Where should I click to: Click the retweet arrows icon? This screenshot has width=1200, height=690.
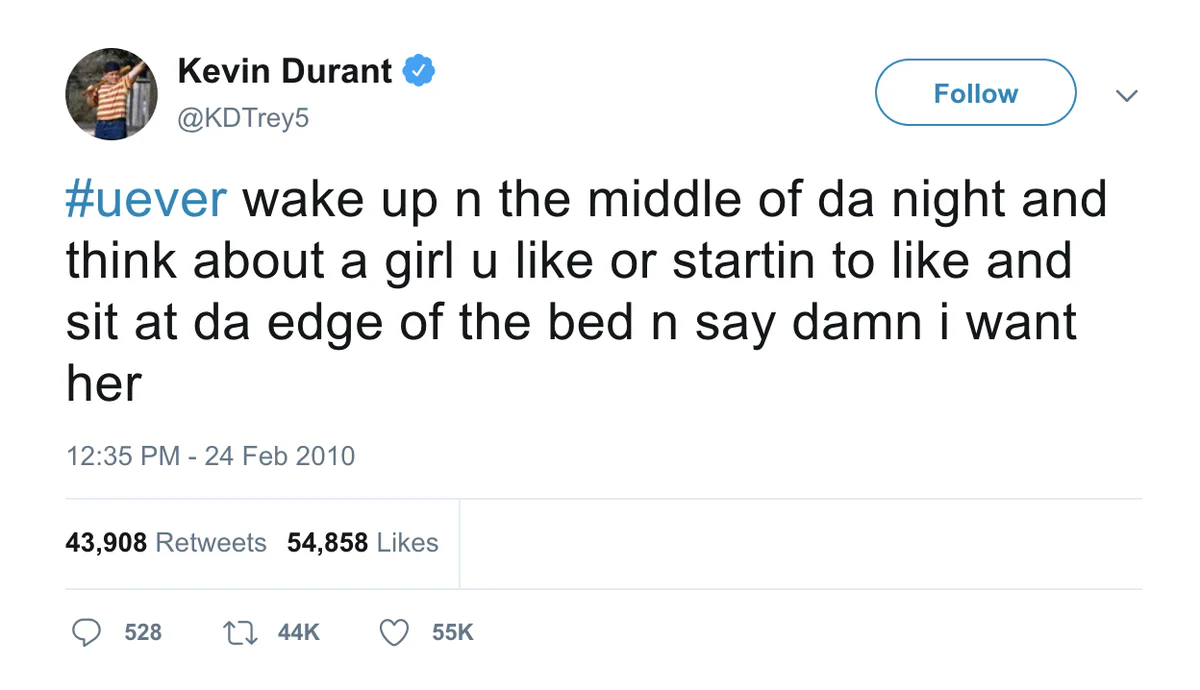click(x=240, y=632)
